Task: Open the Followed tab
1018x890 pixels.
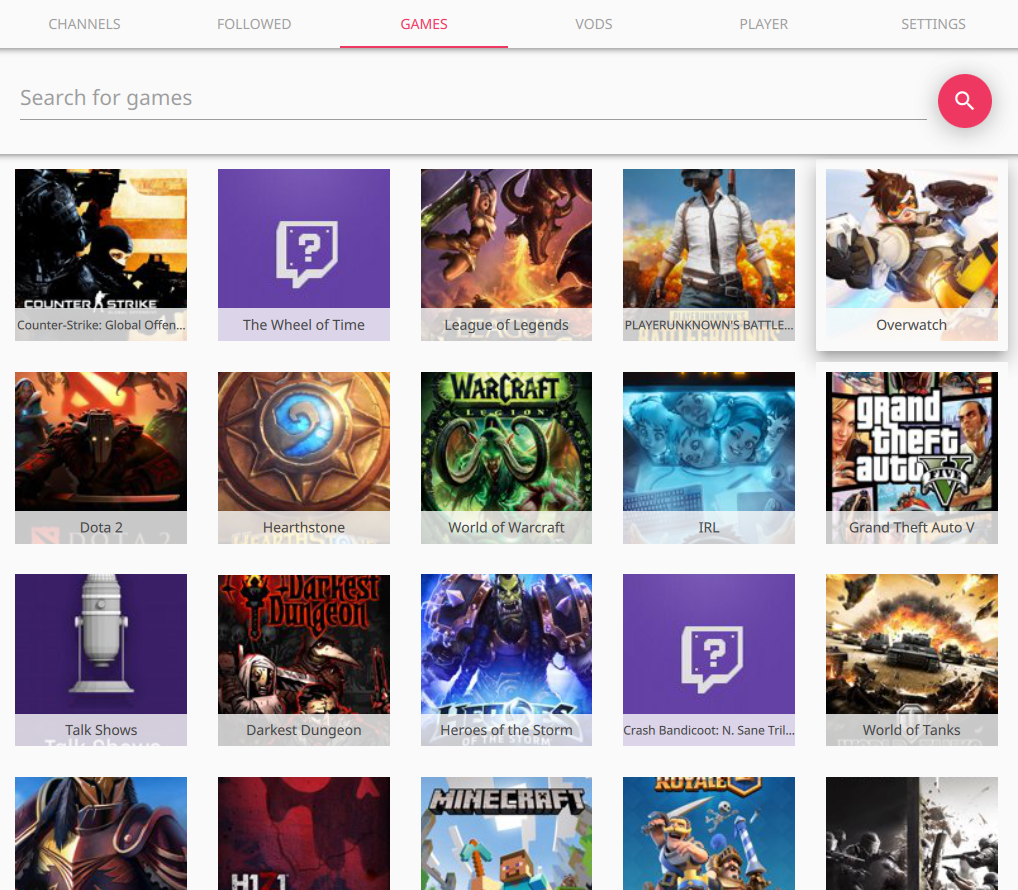Action: click(x=254, y=24)
